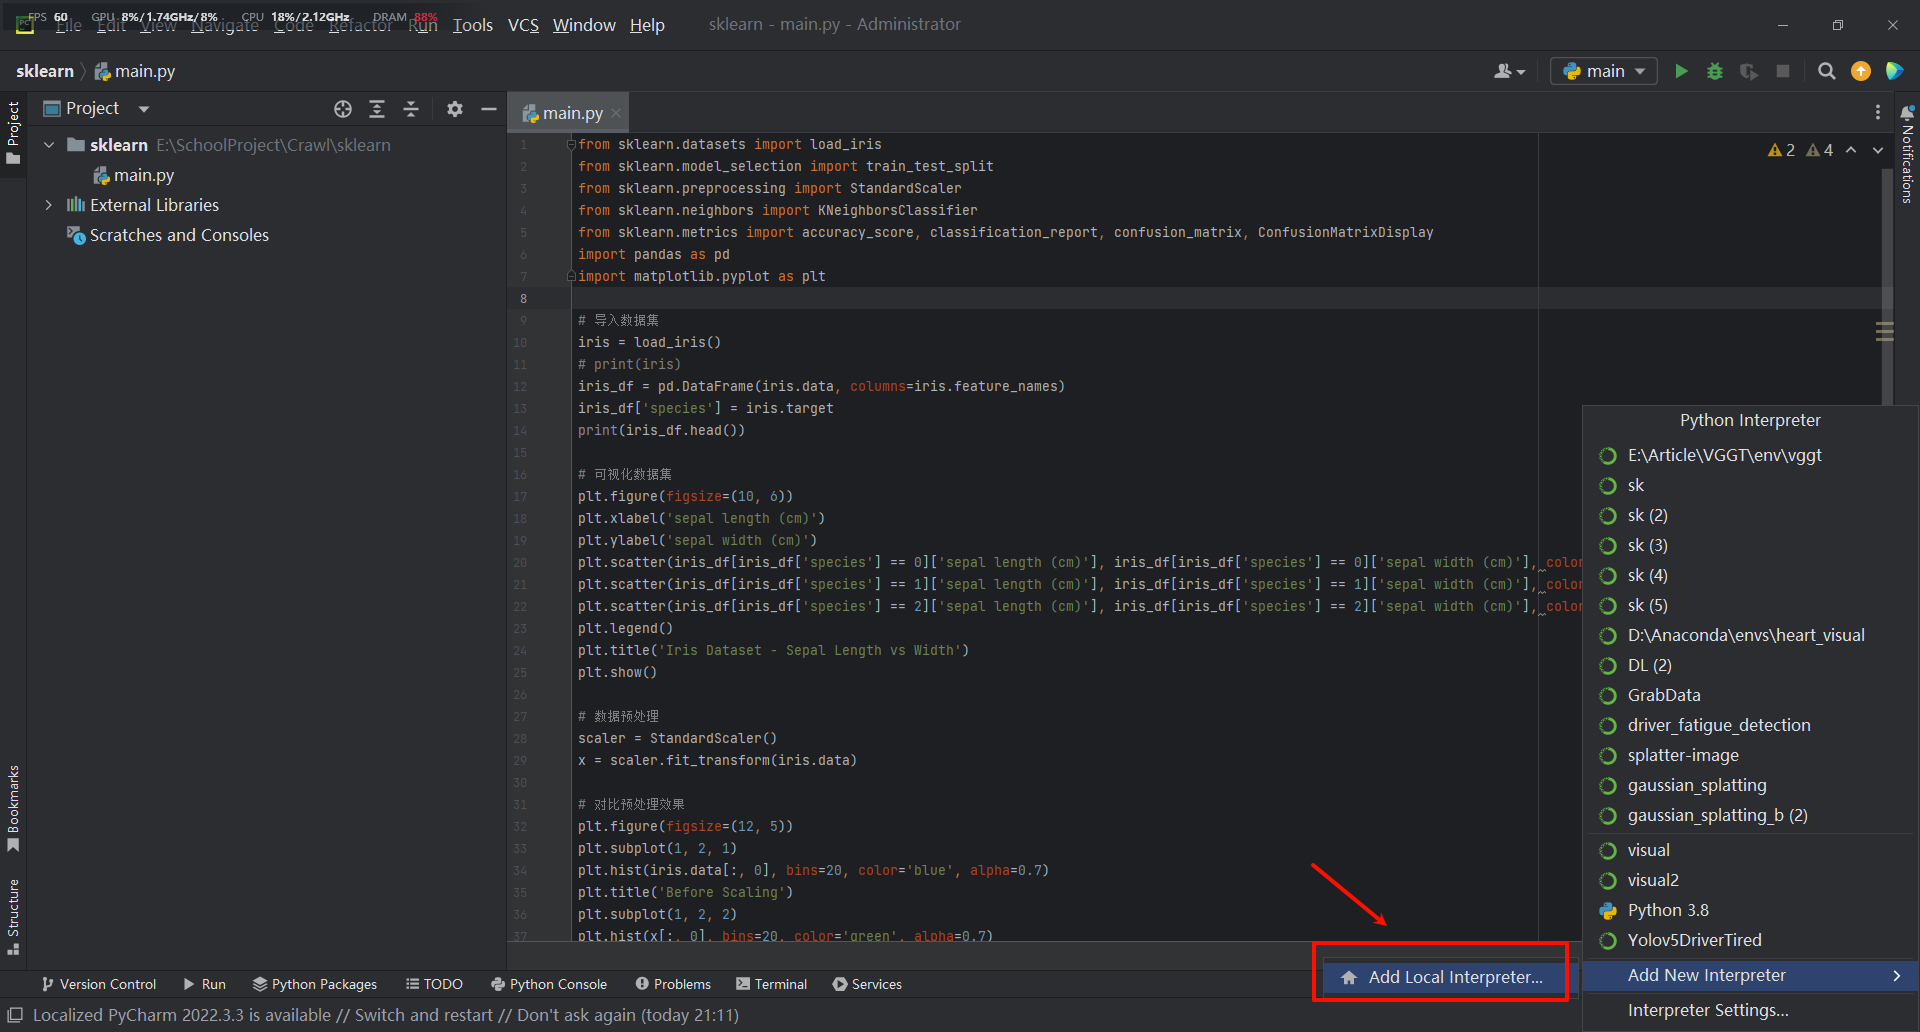This screenshot has width=1920, height=1032.
Task: Click the orange IDE update icon
Action: 1861,71
